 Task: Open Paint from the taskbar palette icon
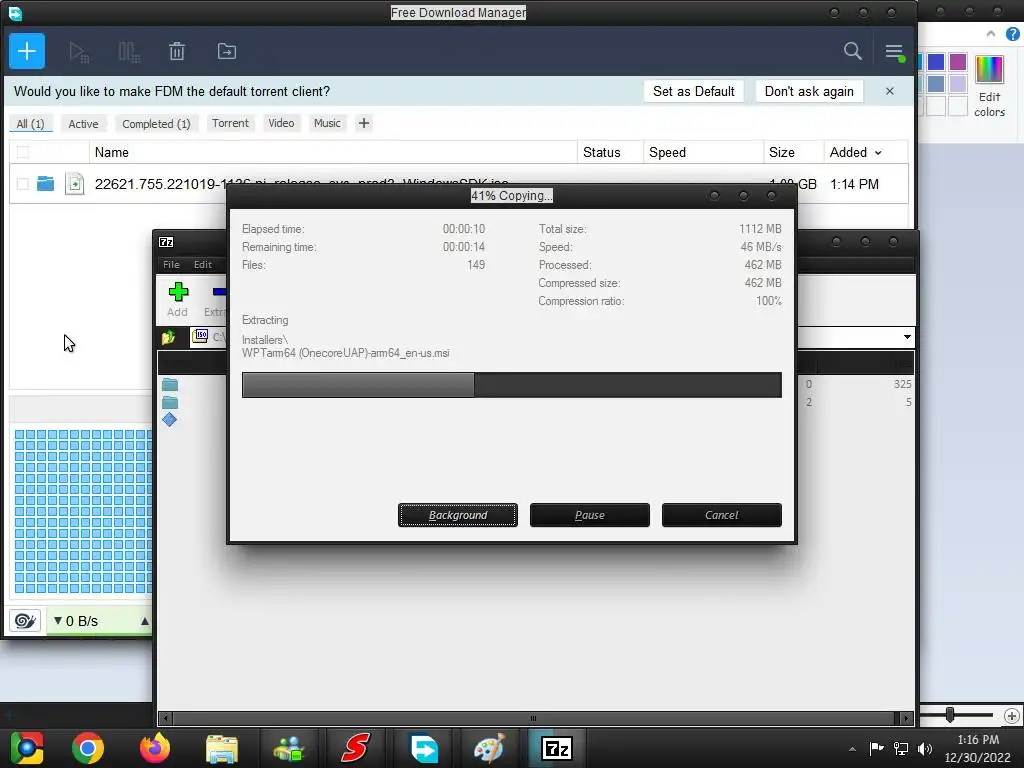[x=489, y=748]
